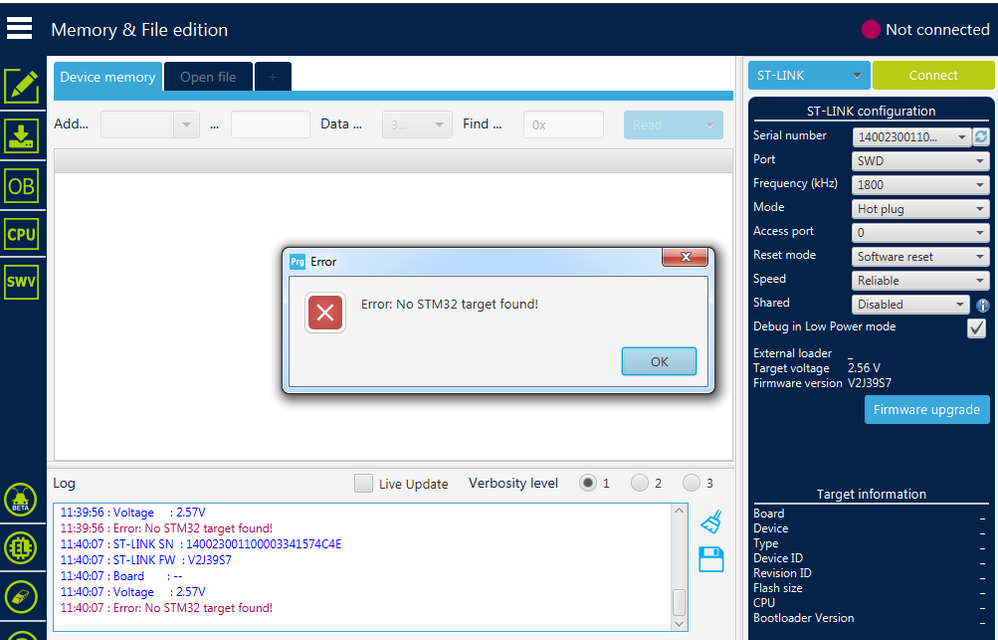The width and height of the screenshot is (998, 640).
Task: Expand the Serial number dropdown
Action: (x=911, y=137)
